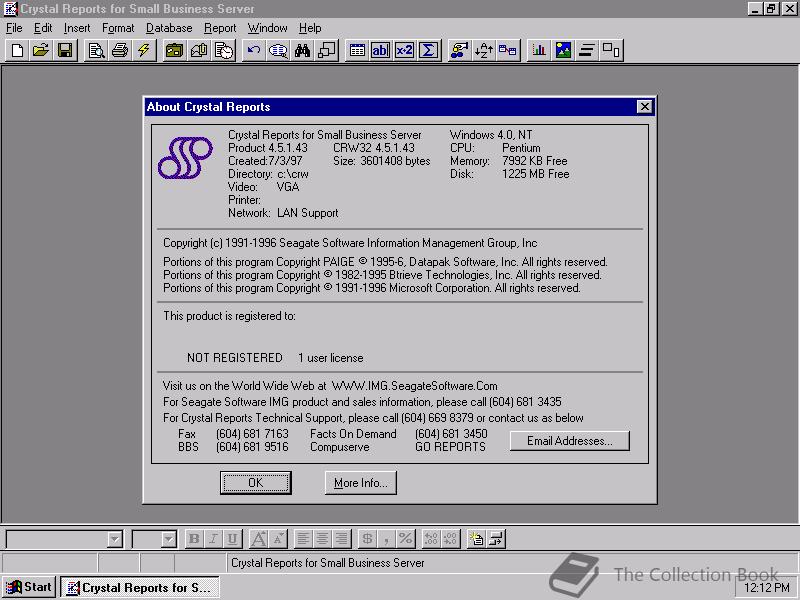
Task: Close the About Crystal Reports dialog
Action: pyautogui.click(x=644, y=107)
